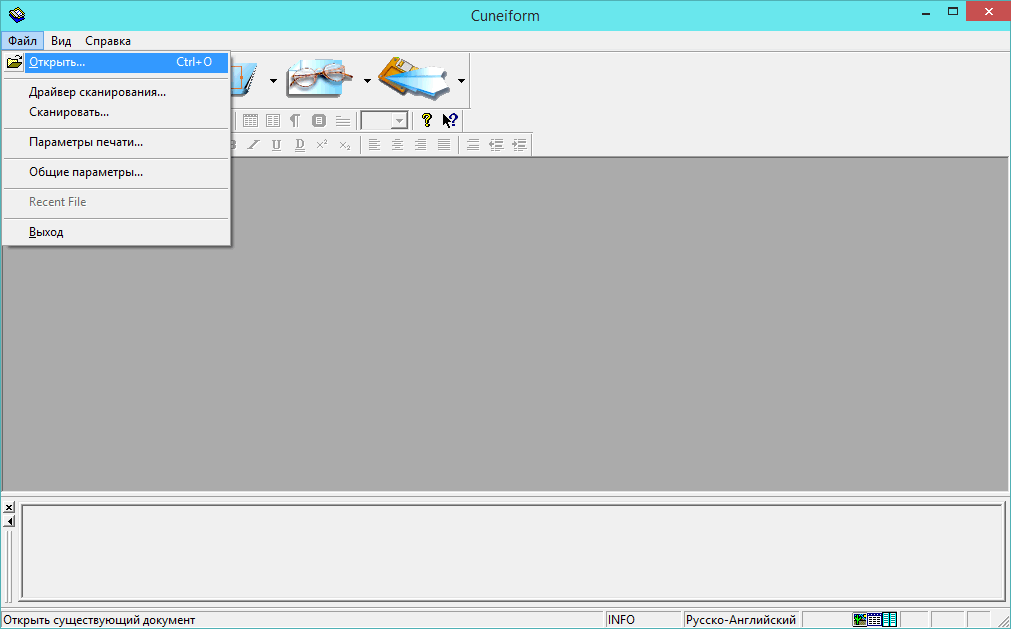Expand the dropdown arrow beside the floppy plane icon
Viewport: 1011px width, 629px height.
pos(461,81)
